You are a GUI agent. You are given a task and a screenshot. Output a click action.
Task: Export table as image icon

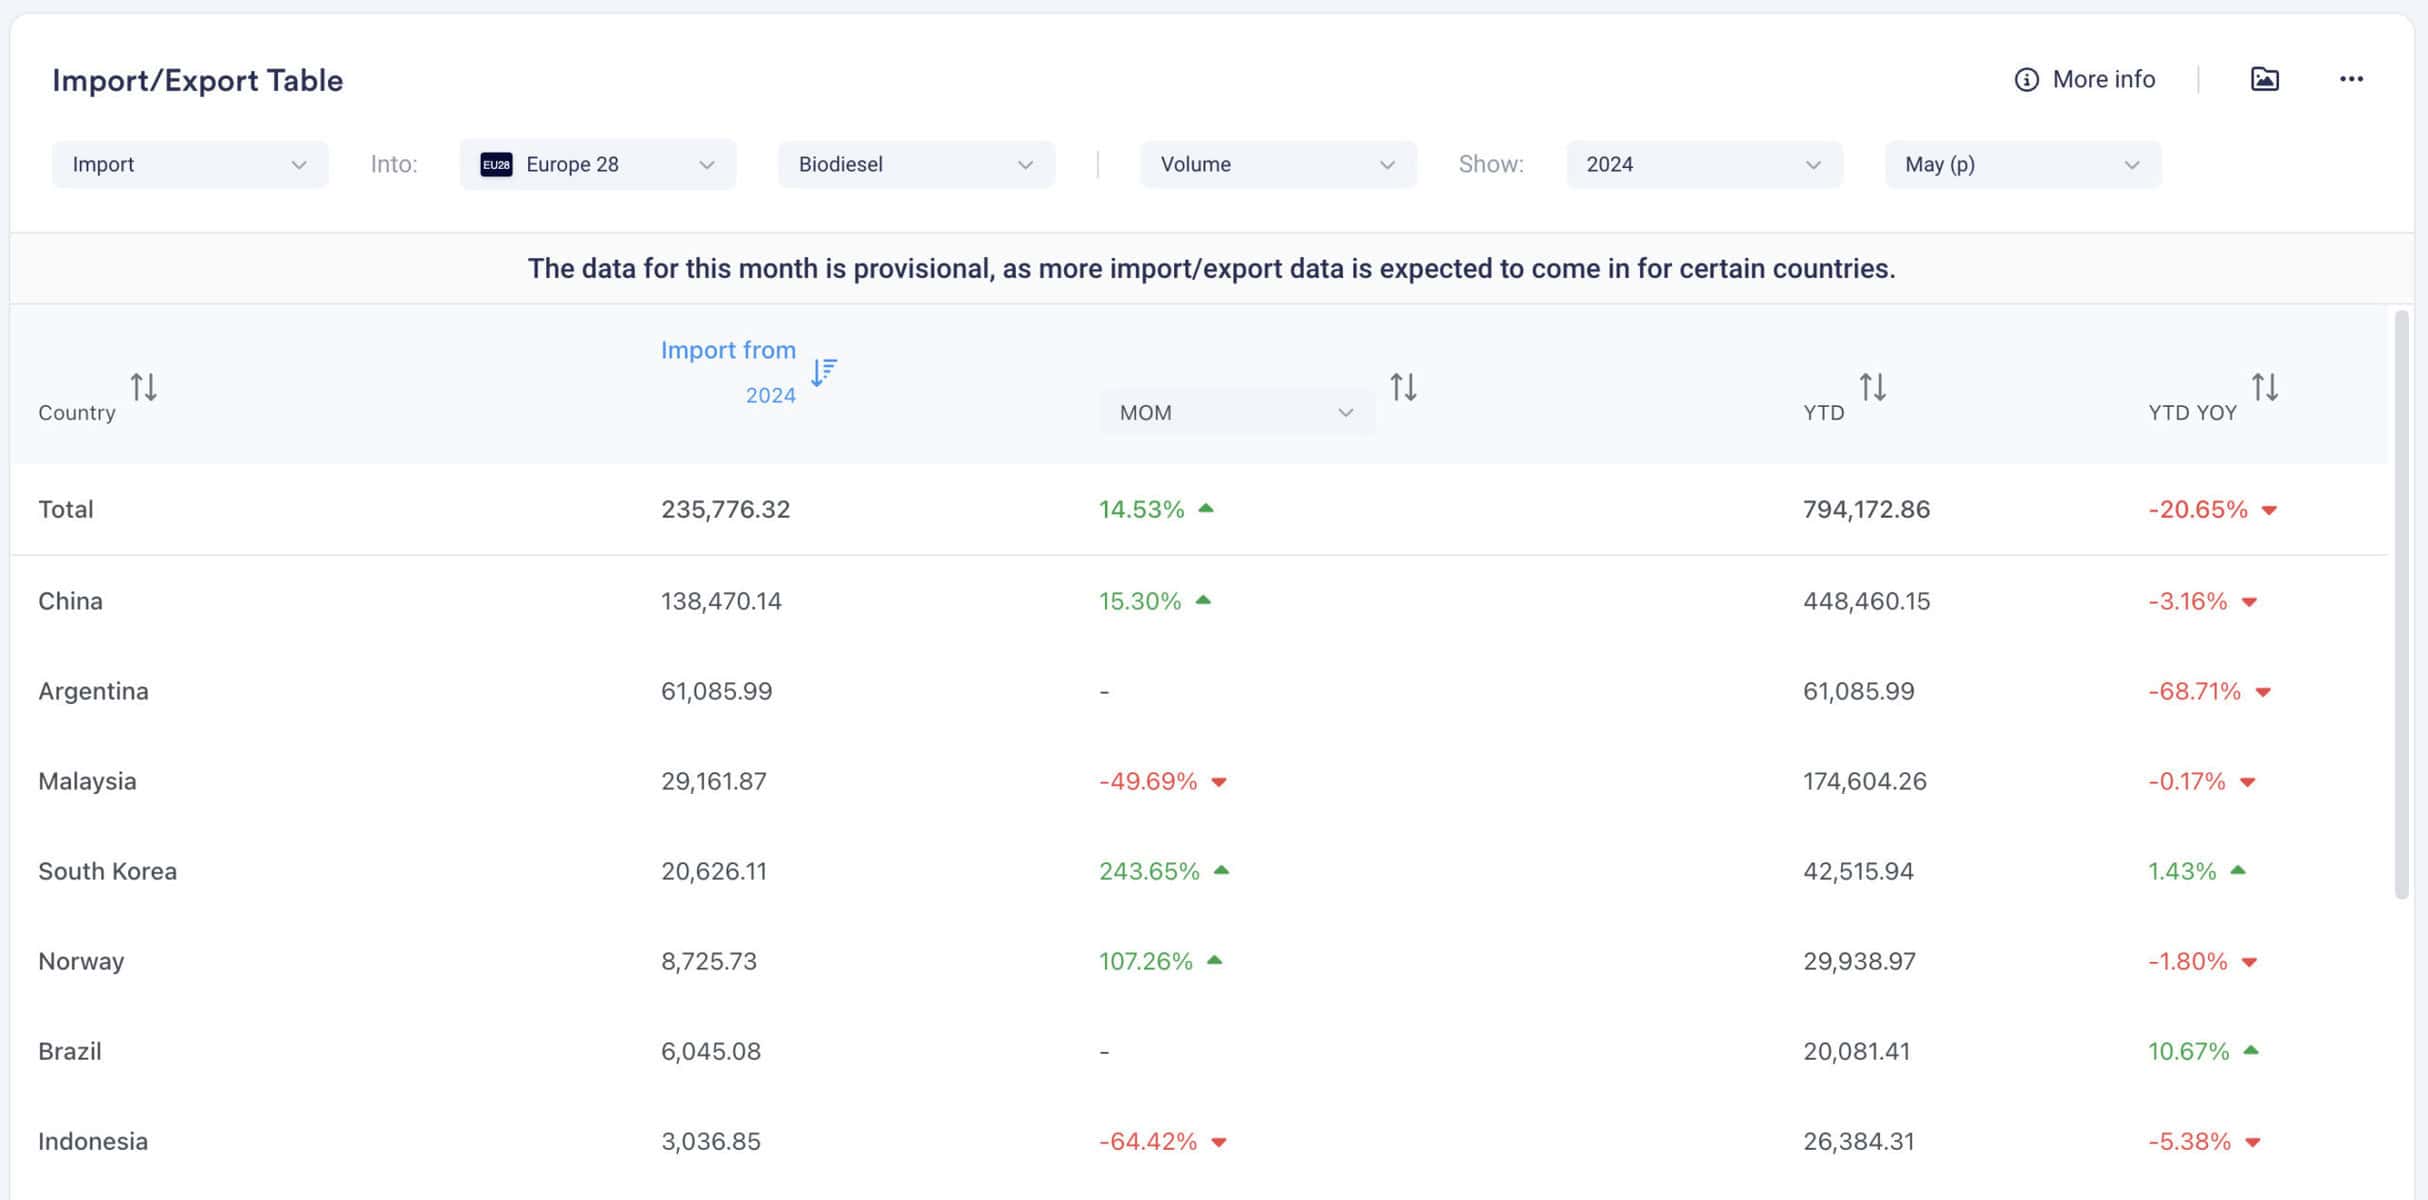2264,79
